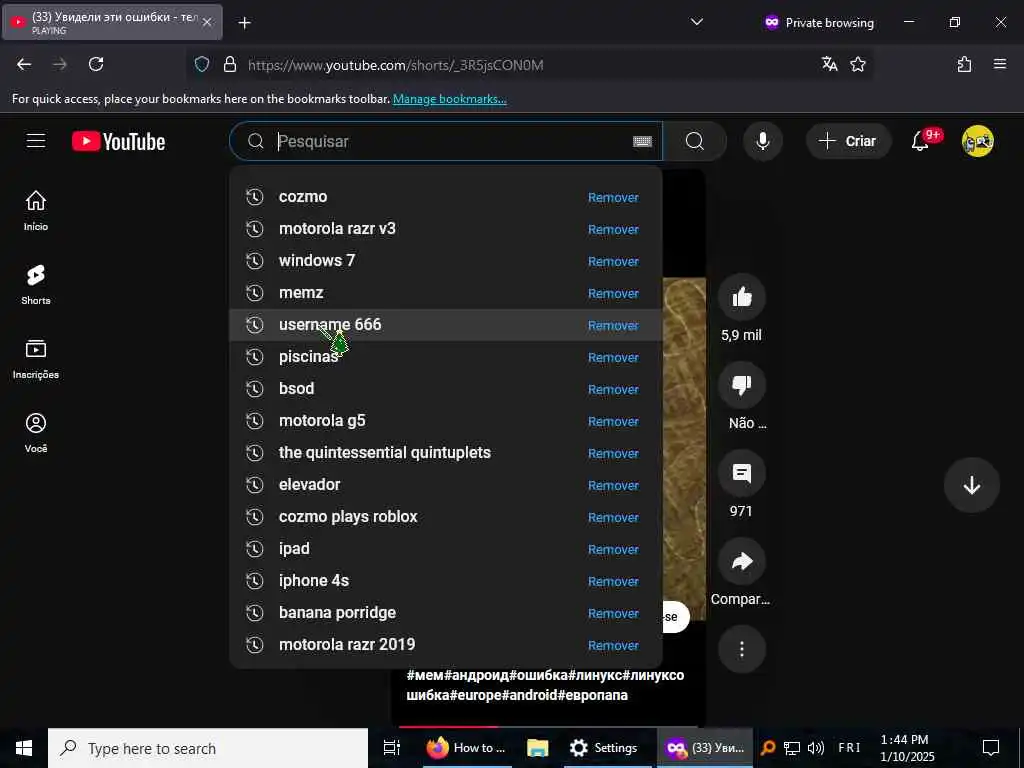
Task: Click the magnifier search submit button
Action: click(695, 141)
